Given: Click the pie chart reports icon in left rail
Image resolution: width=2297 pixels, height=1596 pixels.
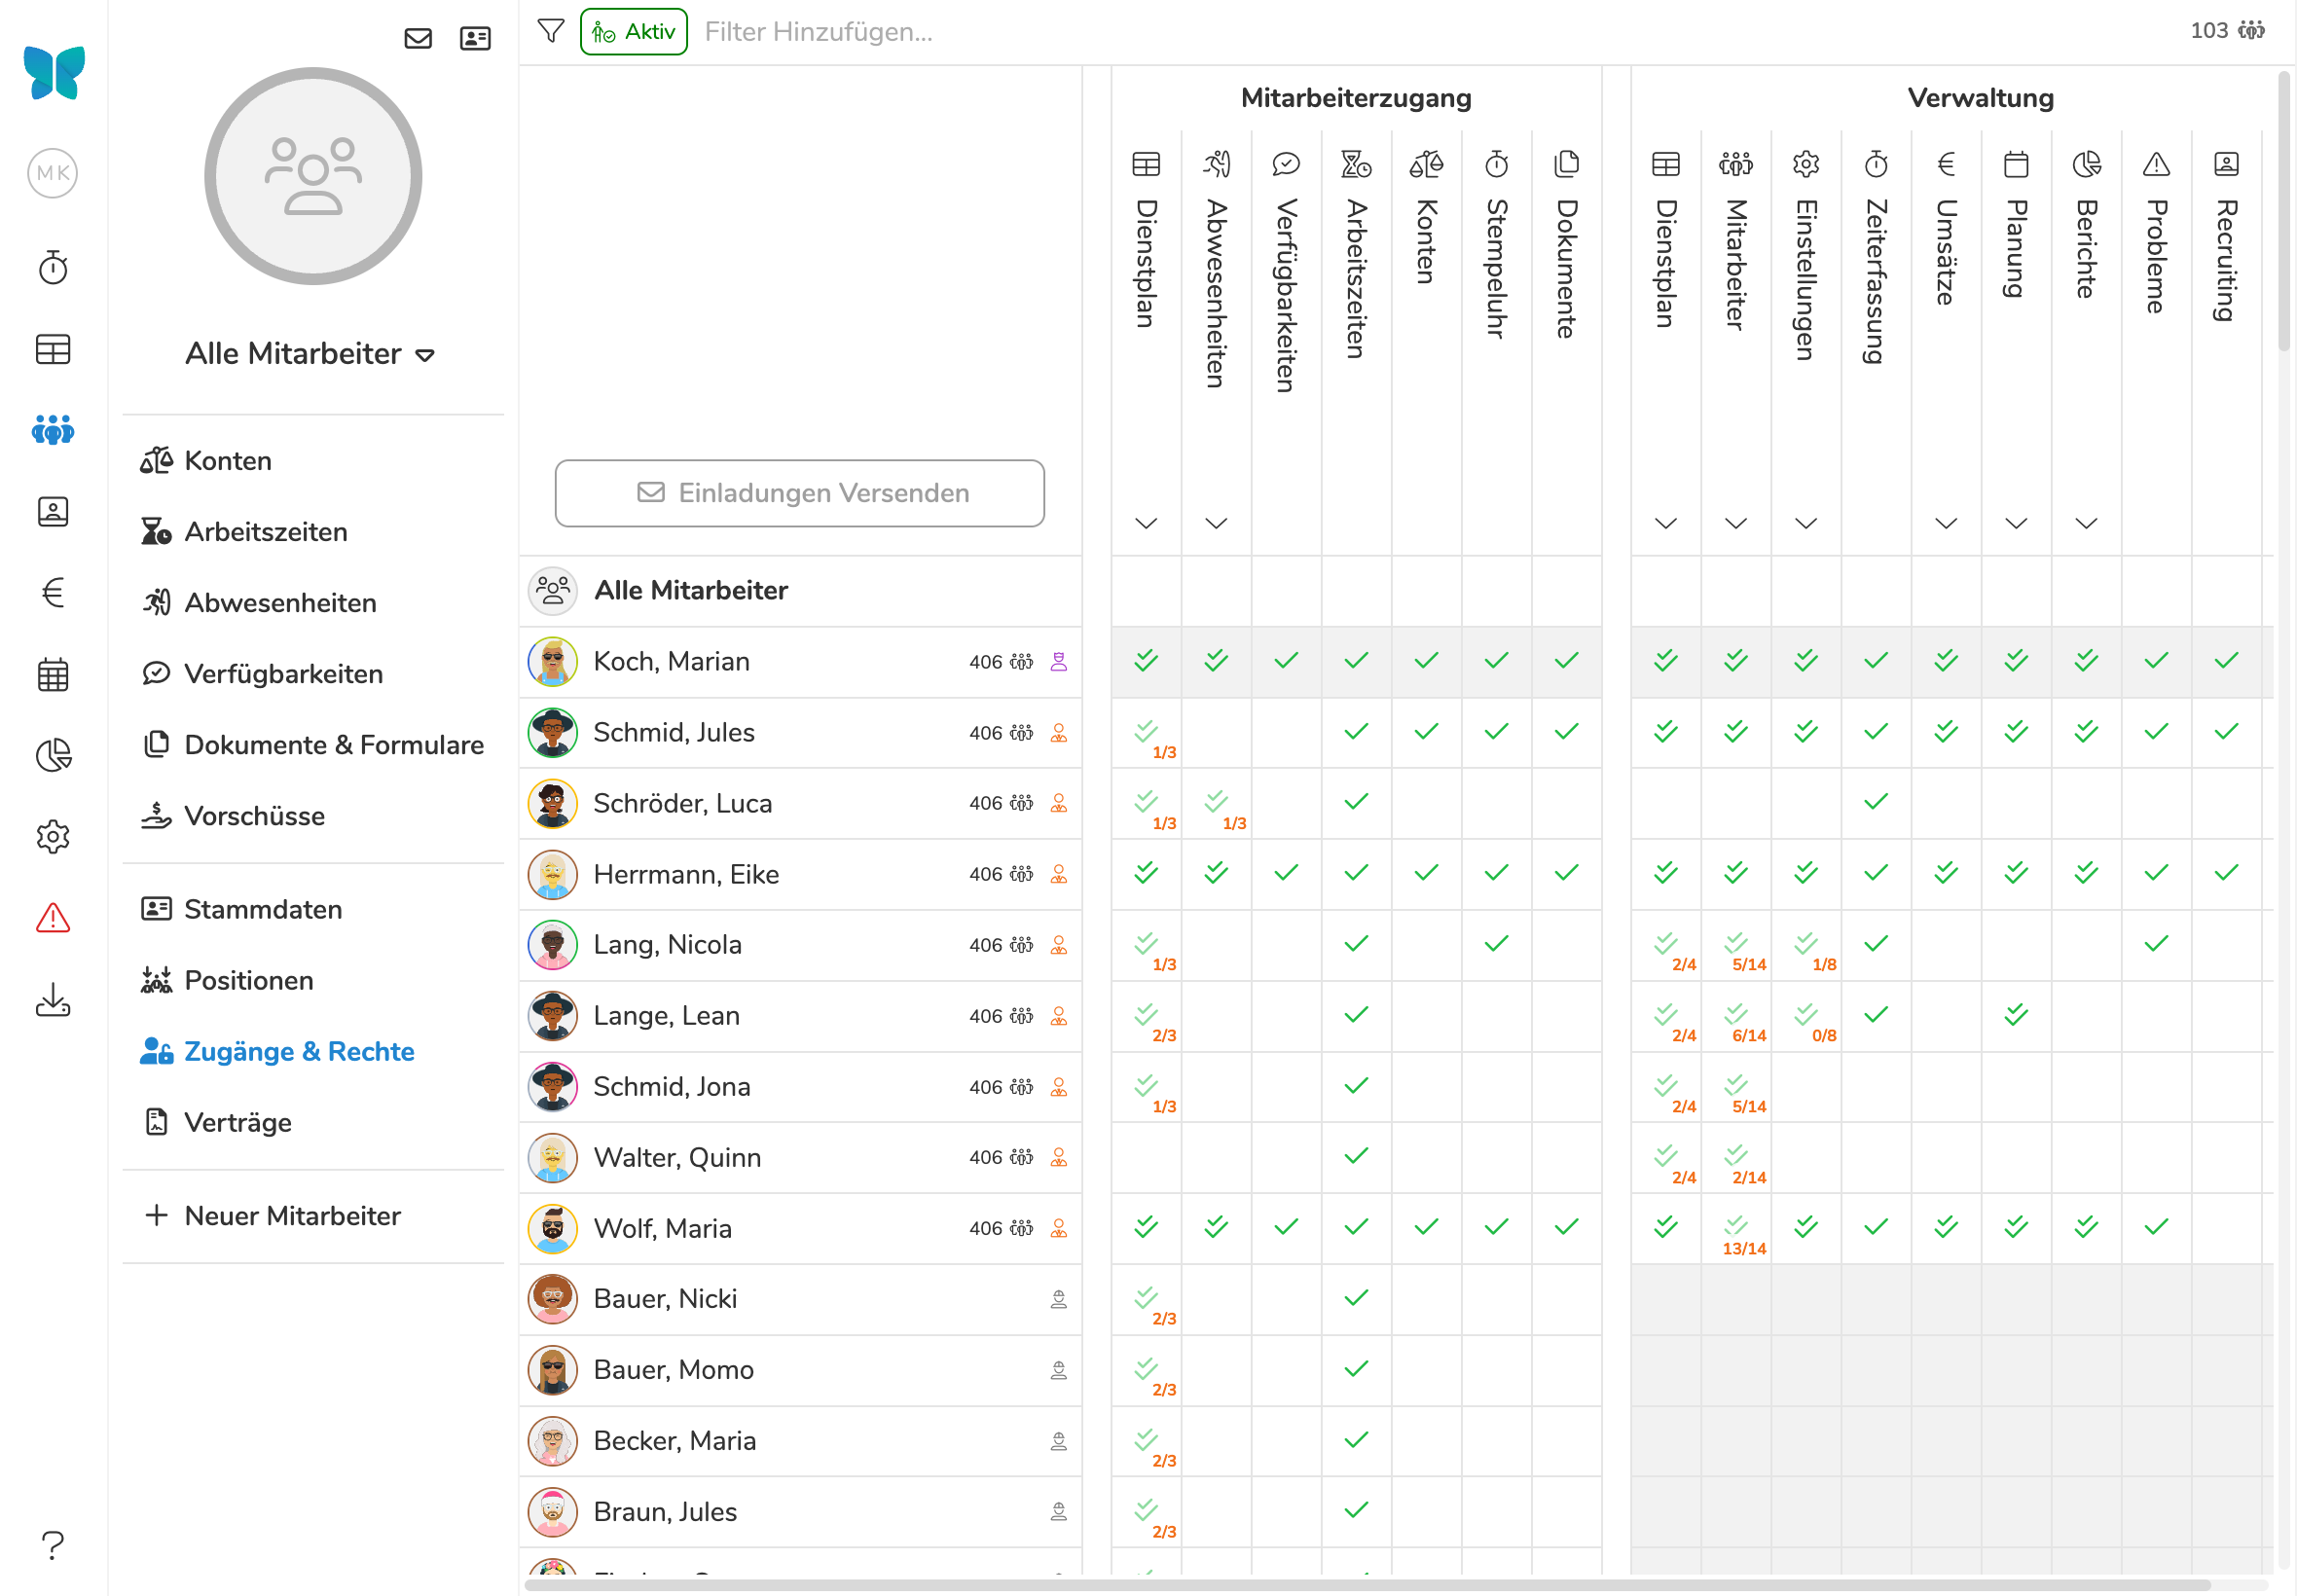Looking at the screenshot, I should (x=53, y=755).
